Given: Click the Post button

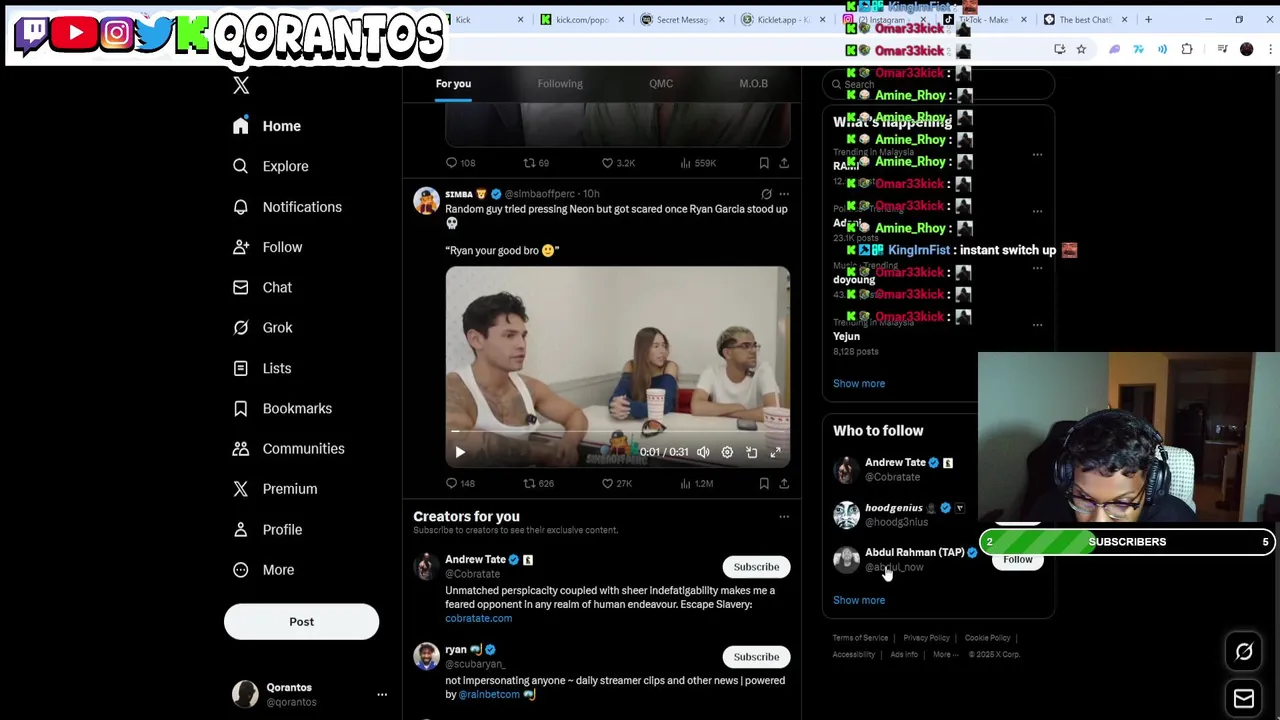Looking at the screenshot, I should point(301,622).
